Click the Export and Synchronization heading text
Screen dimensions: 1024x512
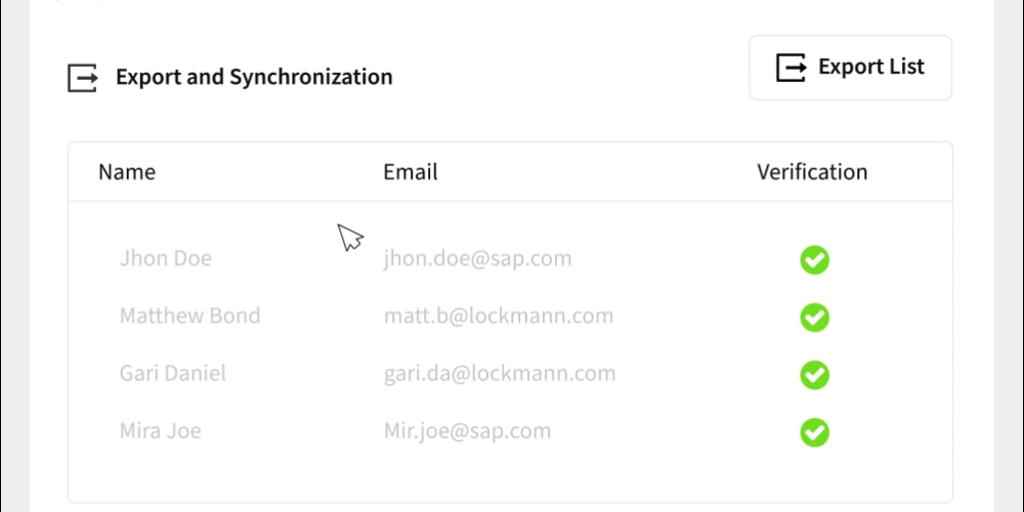254,77
